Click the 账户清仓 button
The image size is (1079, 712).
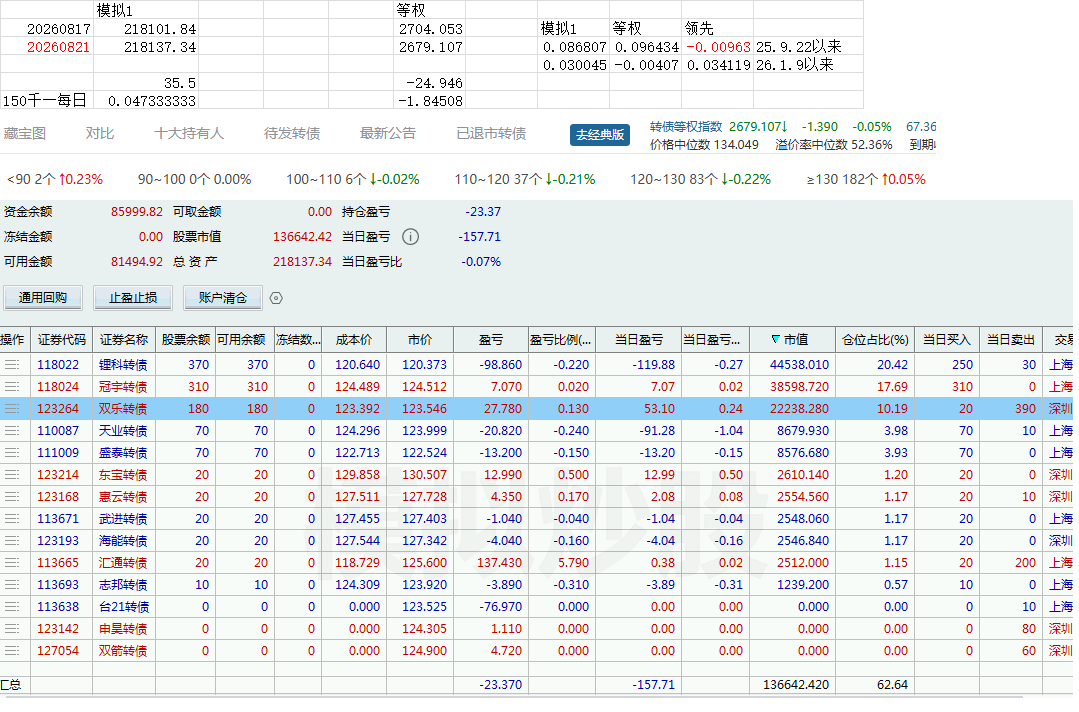(222, 298)
